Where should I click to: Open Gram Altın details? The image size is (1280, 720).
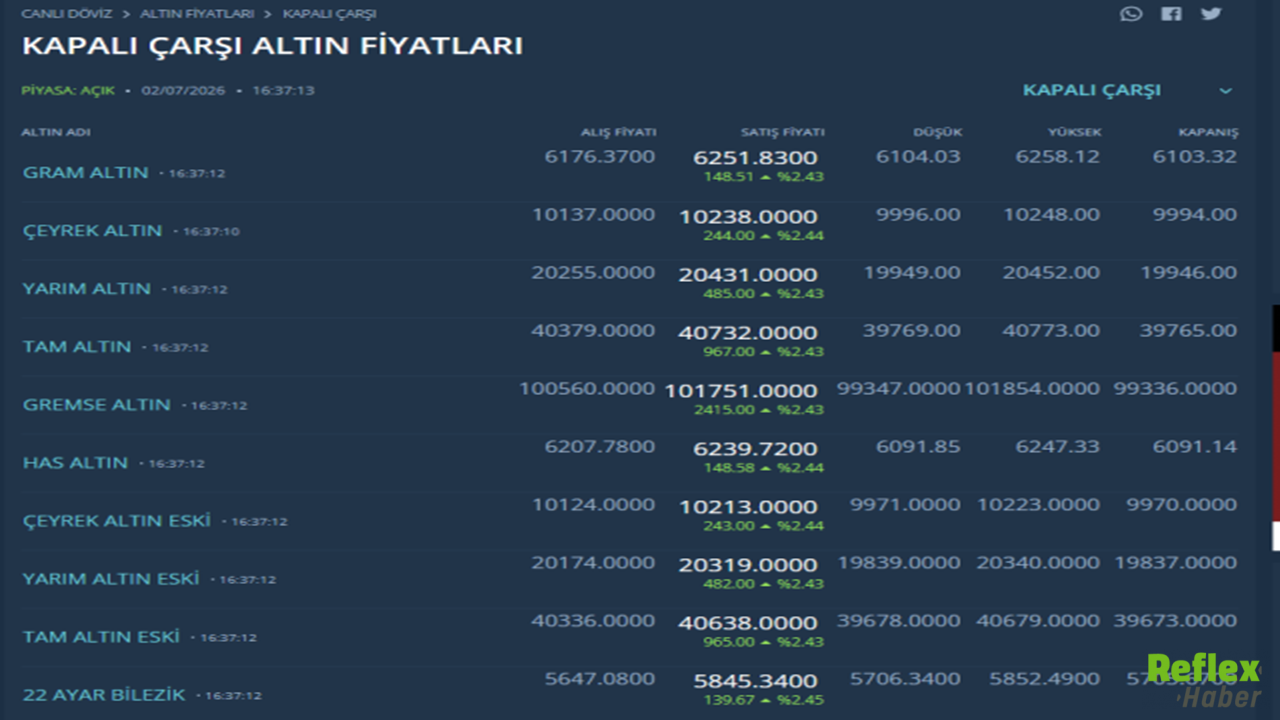pyautogui.click(x=86, y=172)
